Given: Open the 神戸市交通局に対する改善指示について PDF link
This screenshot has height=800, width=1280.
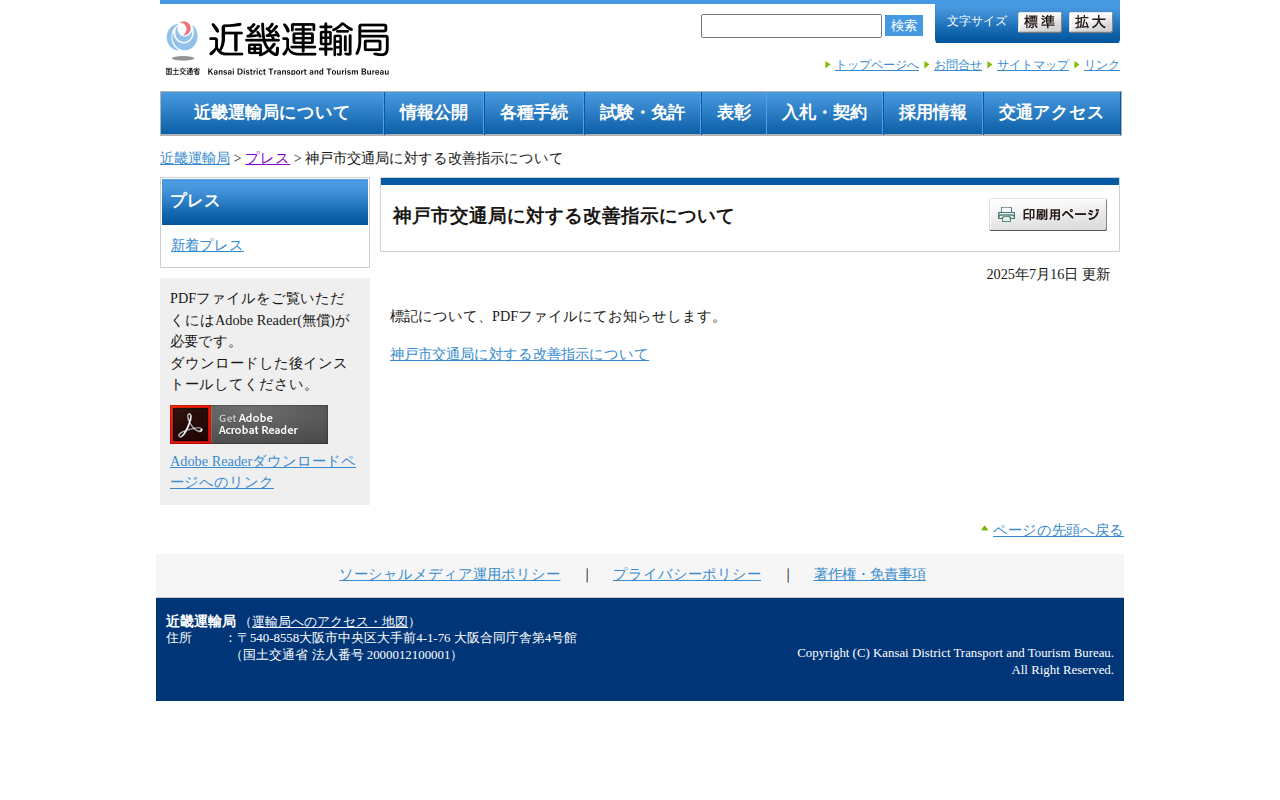Looking at the screenshot, I should [519, 354].
